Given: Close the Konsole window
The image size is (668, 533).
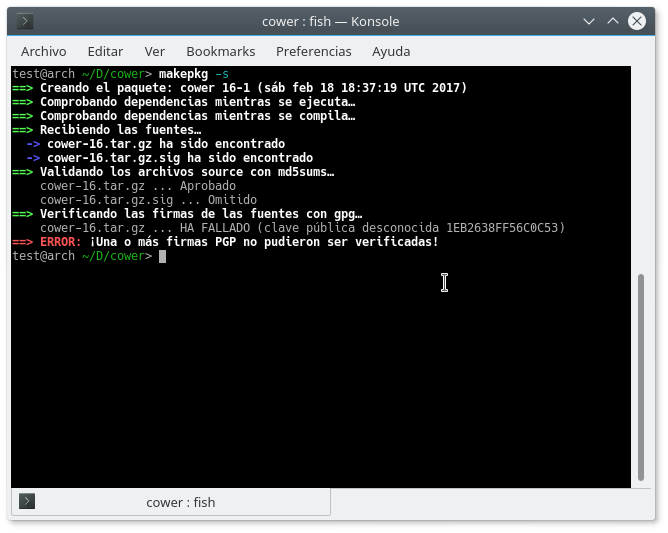Looking at the screenshot, I should [637, 21].
